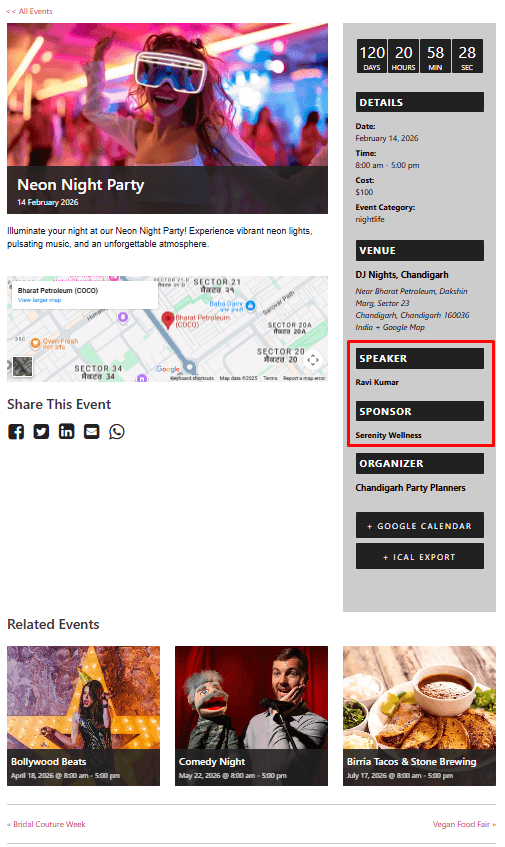Screen dimensions: 505x847
Task: Open View larger map link
Action: 39,300
